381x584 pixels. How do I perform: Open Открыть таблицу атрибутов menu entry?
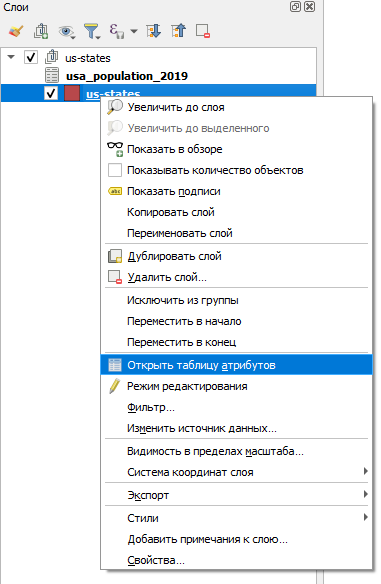236,365
